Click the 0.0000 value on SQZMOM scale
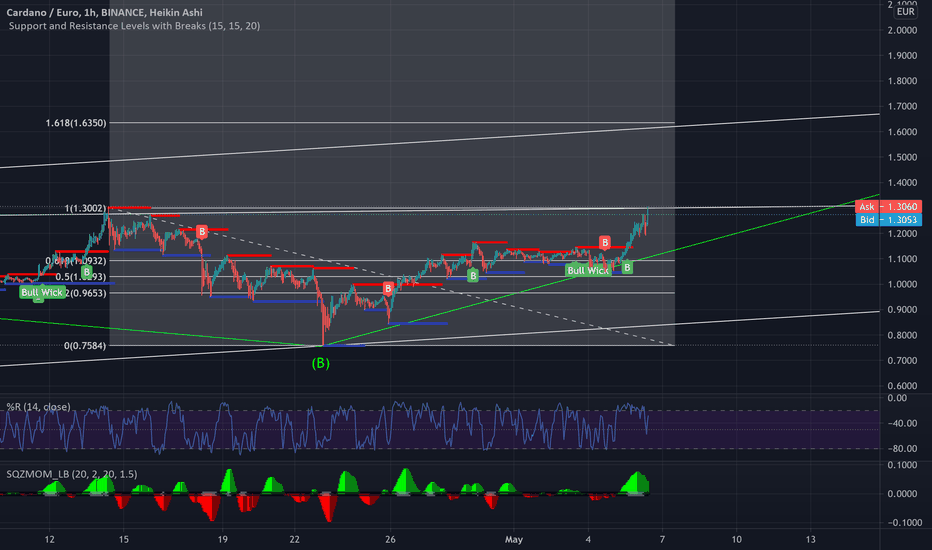The width and height of the screenshot is (932, 550). pos(902,494)
